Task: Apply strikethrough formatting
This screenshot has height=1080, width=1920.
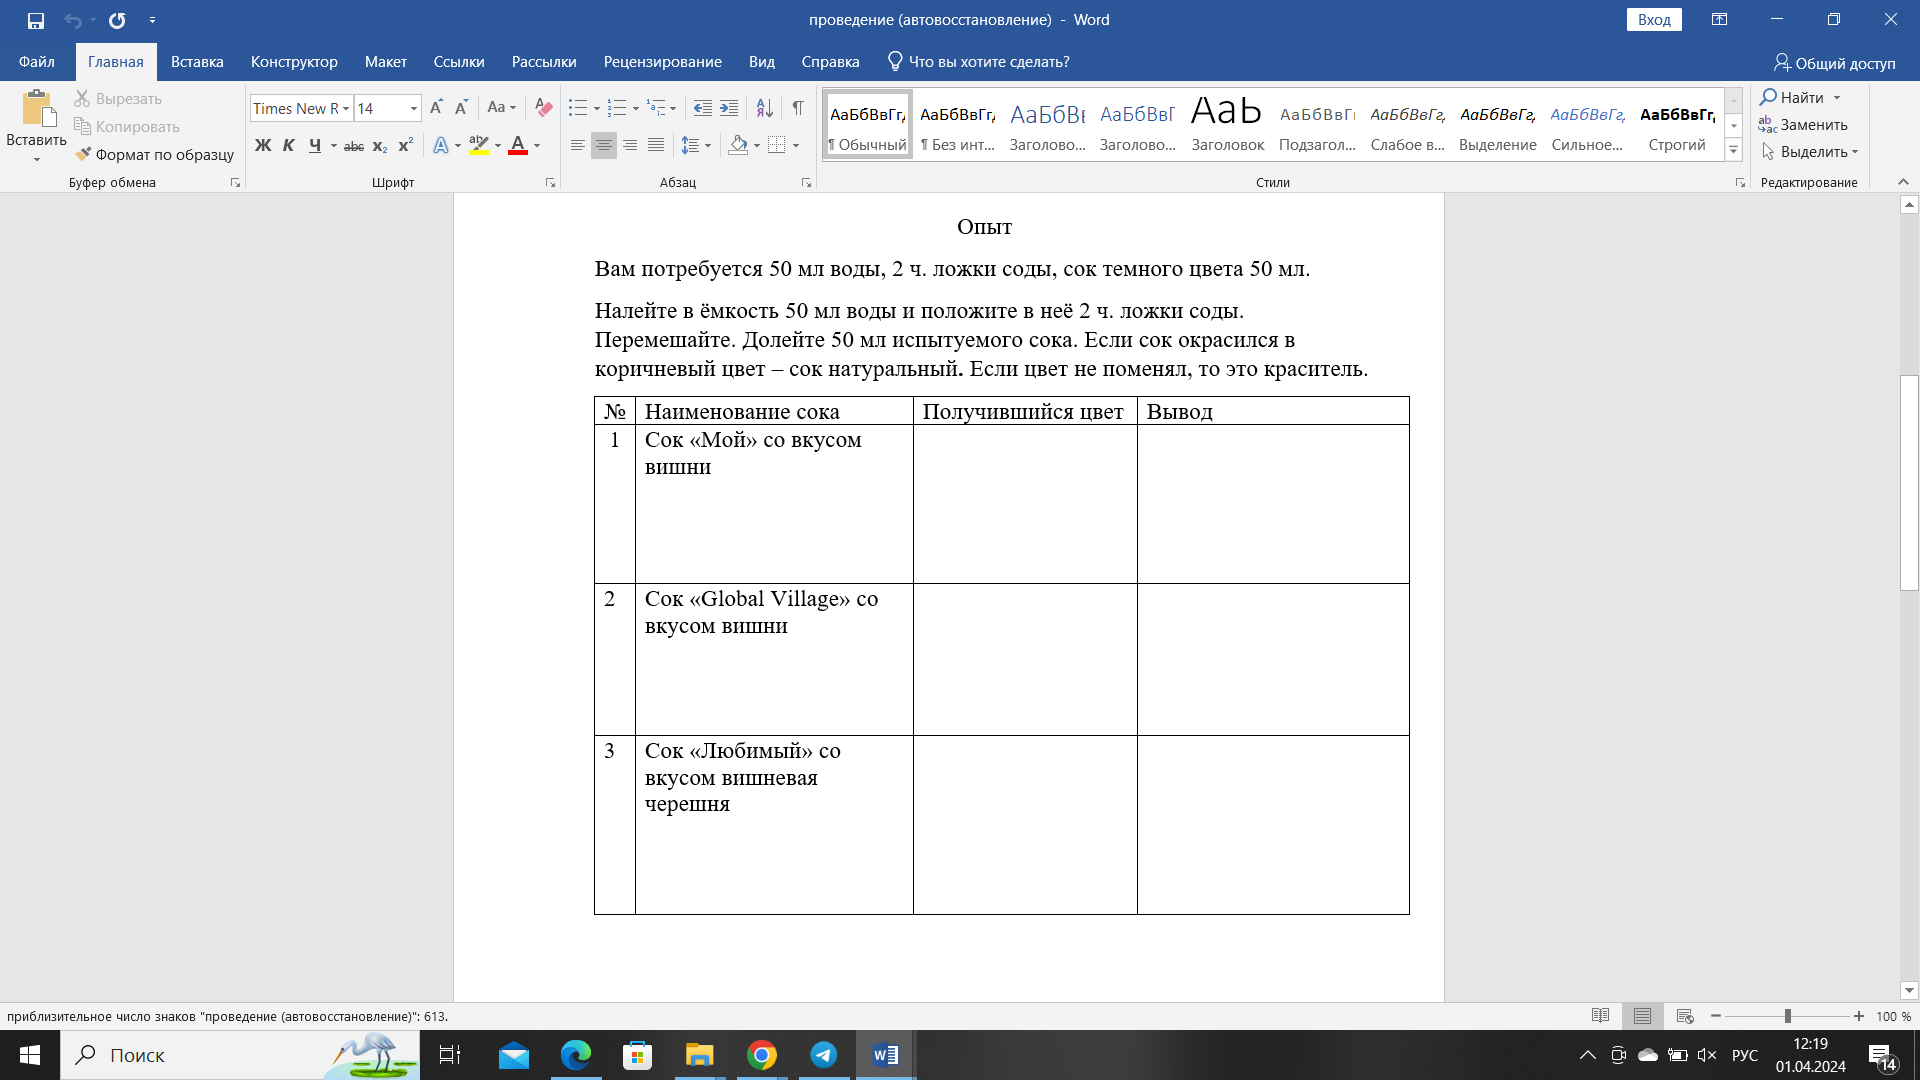Action: [x=354, y=146]
